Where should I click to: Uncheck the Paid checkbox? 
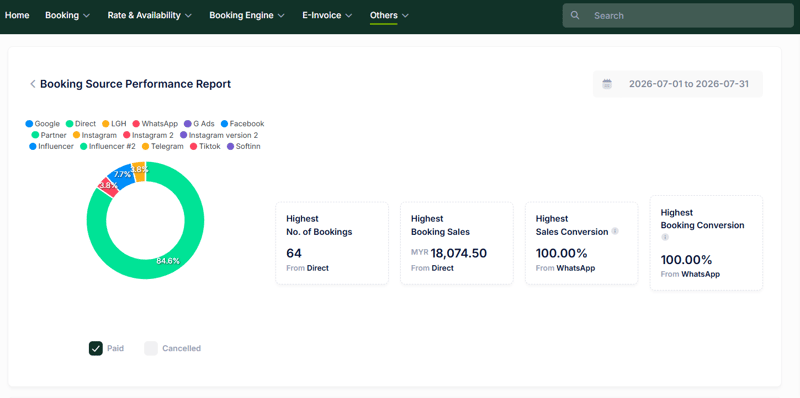coord(96,349)
